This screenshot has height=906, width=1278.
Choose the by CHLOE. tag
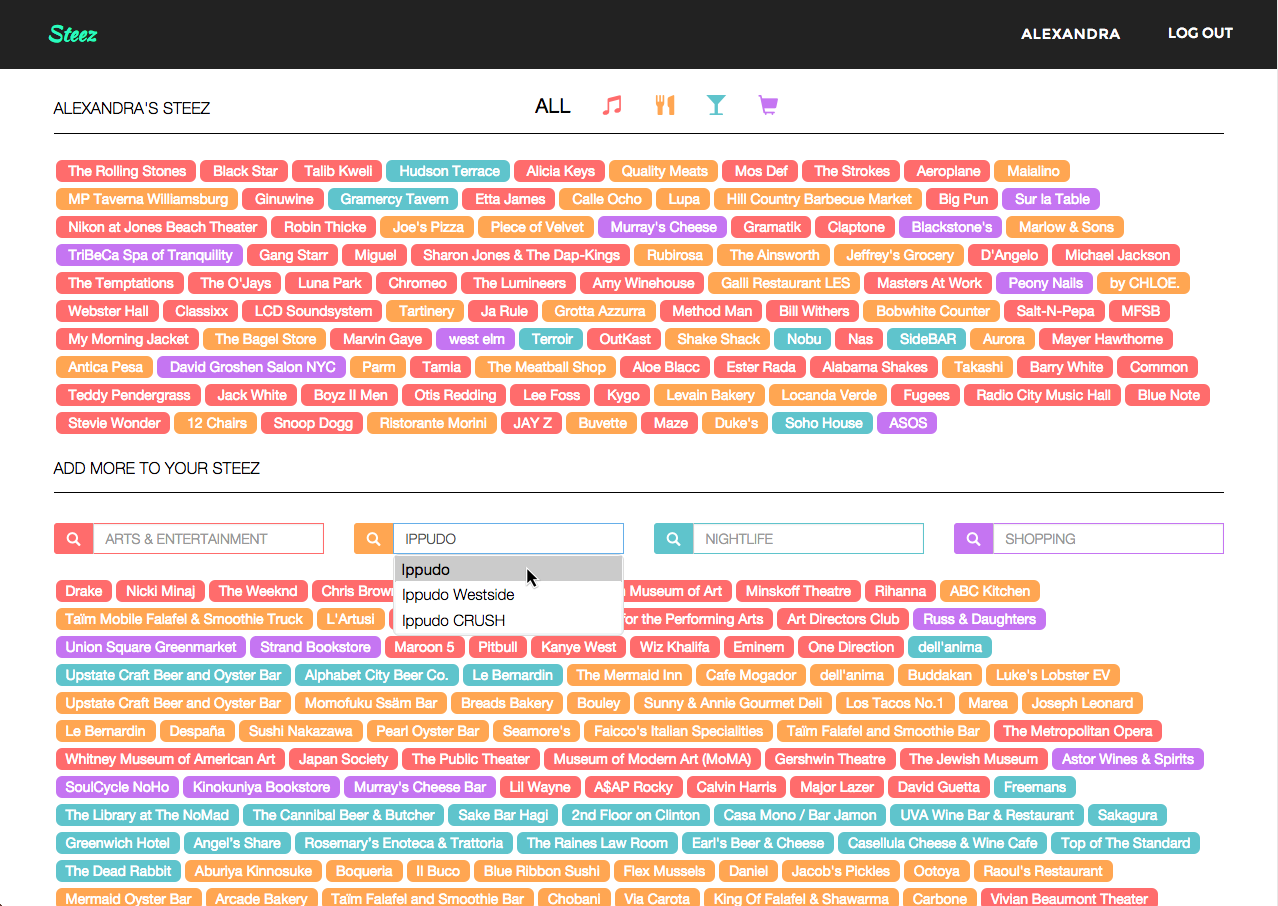pos(1144,283)
